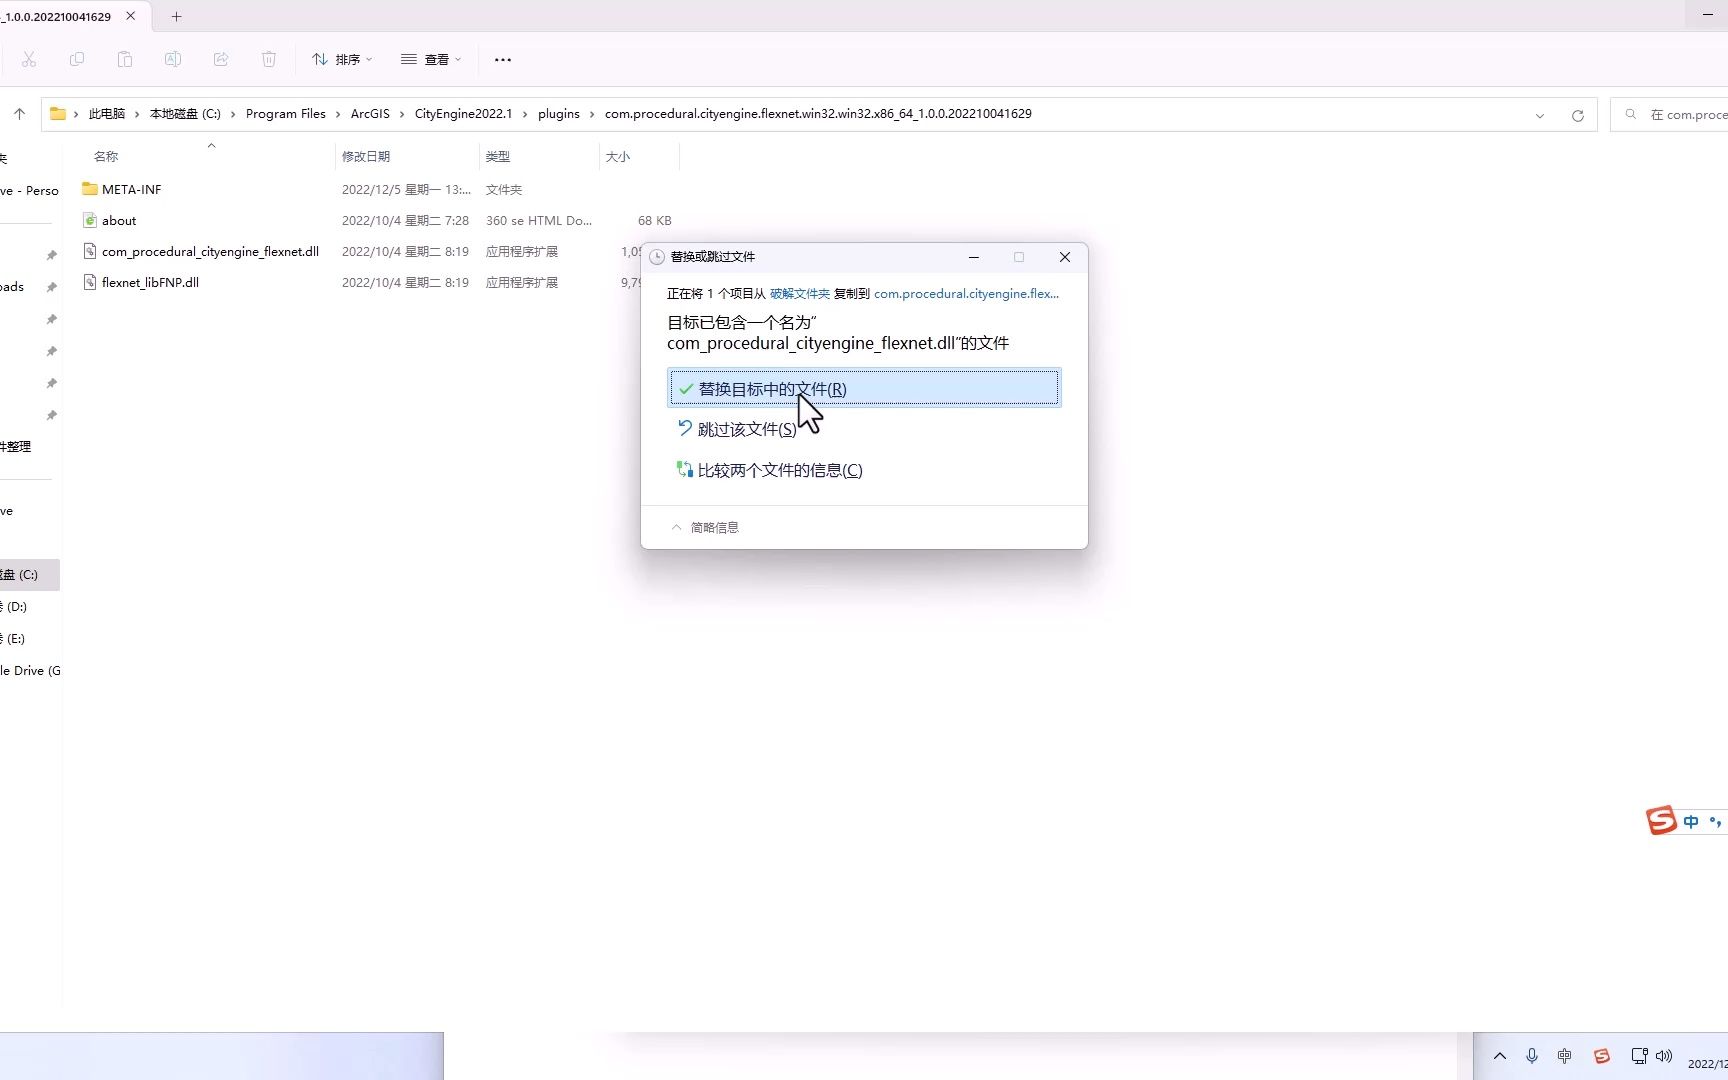Click the refresh button in address bar
1728x1080 pixels.
tap(1578, 115)
